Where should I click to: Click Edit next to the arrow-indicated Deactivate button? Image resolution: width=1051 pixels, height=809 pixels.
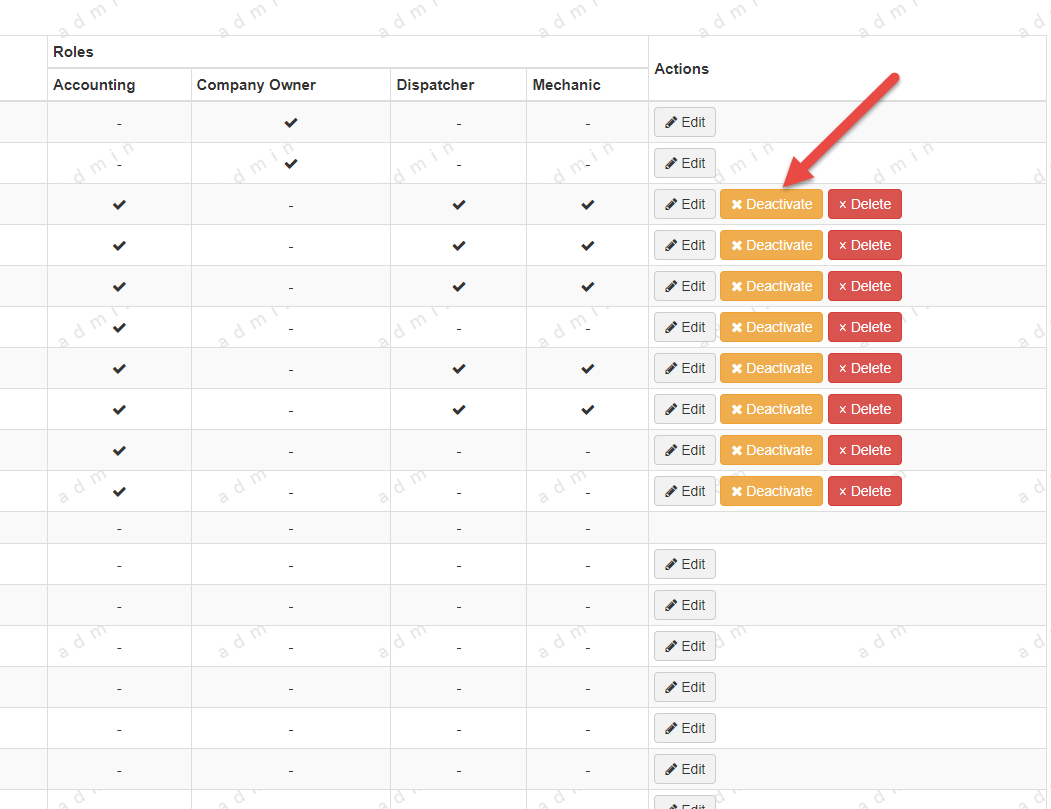[684, 204]
